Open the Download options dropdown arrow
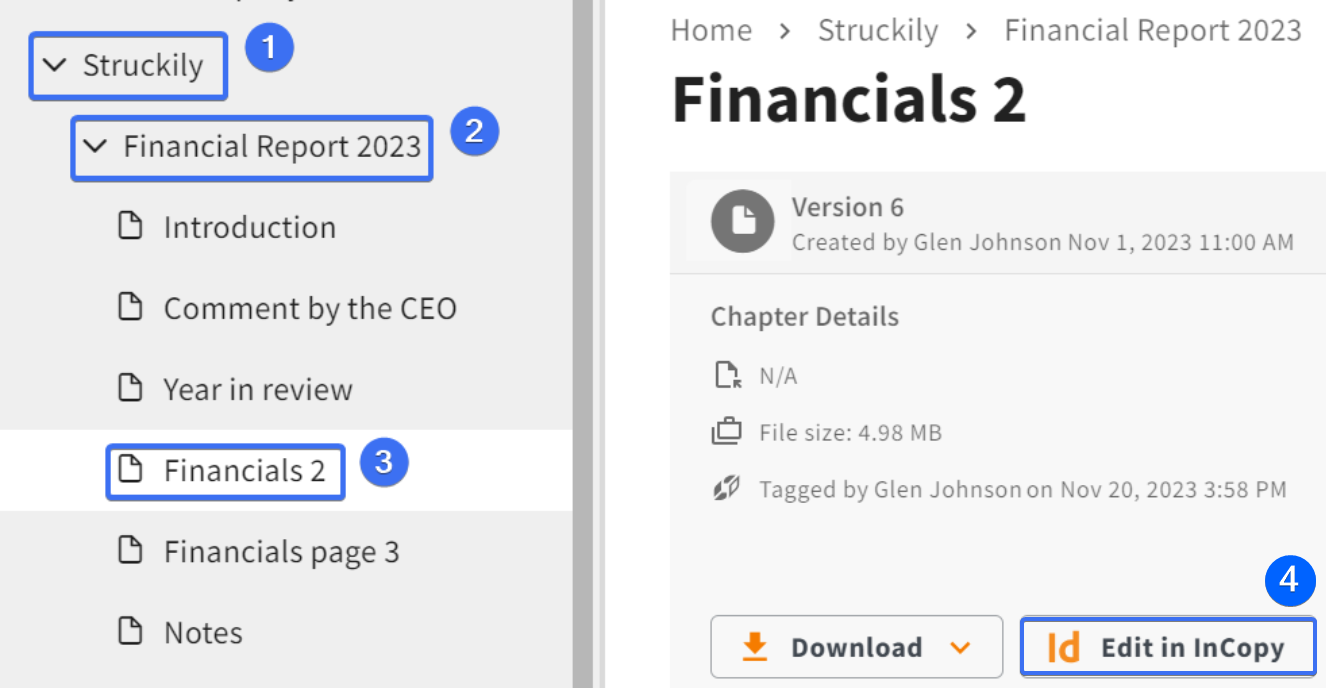The height and width of the screenshot is (688, 1326). point(960,648)
